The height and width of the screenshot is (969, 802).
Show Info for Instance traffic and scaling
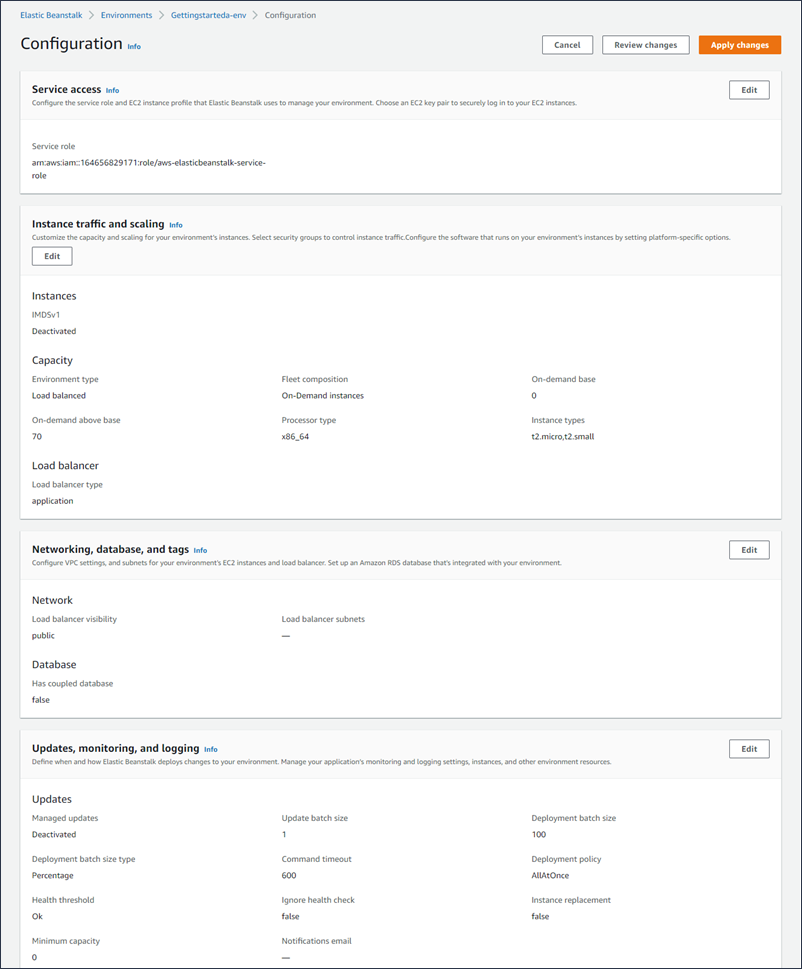pyautogui.click(x=176, y=225)
